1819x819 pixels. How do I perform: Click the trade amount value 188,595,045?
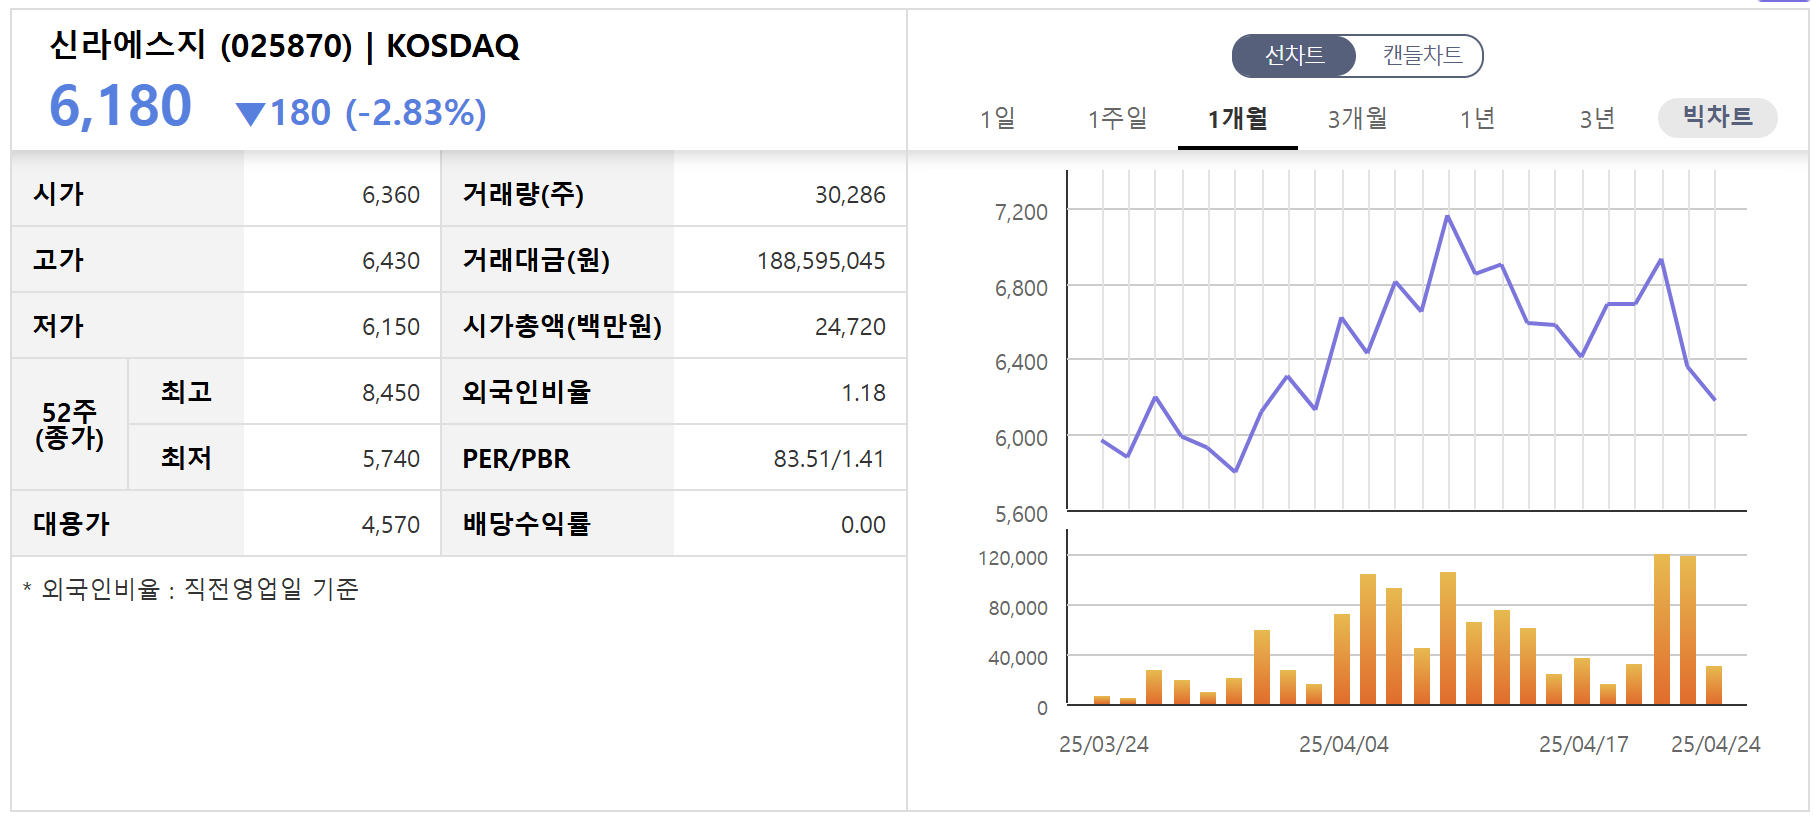821,261
